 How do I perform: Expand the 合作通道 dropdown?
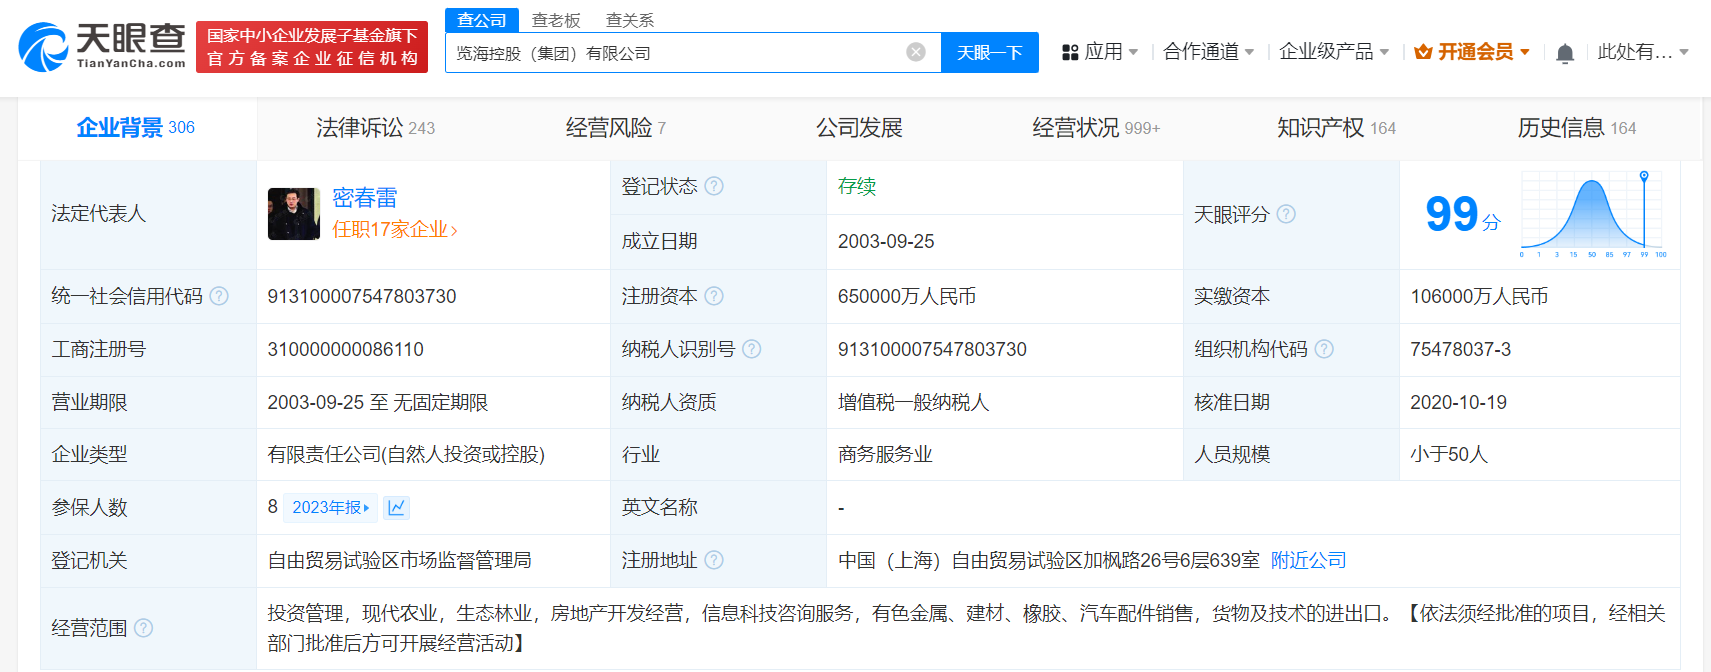pos(1207,52)
